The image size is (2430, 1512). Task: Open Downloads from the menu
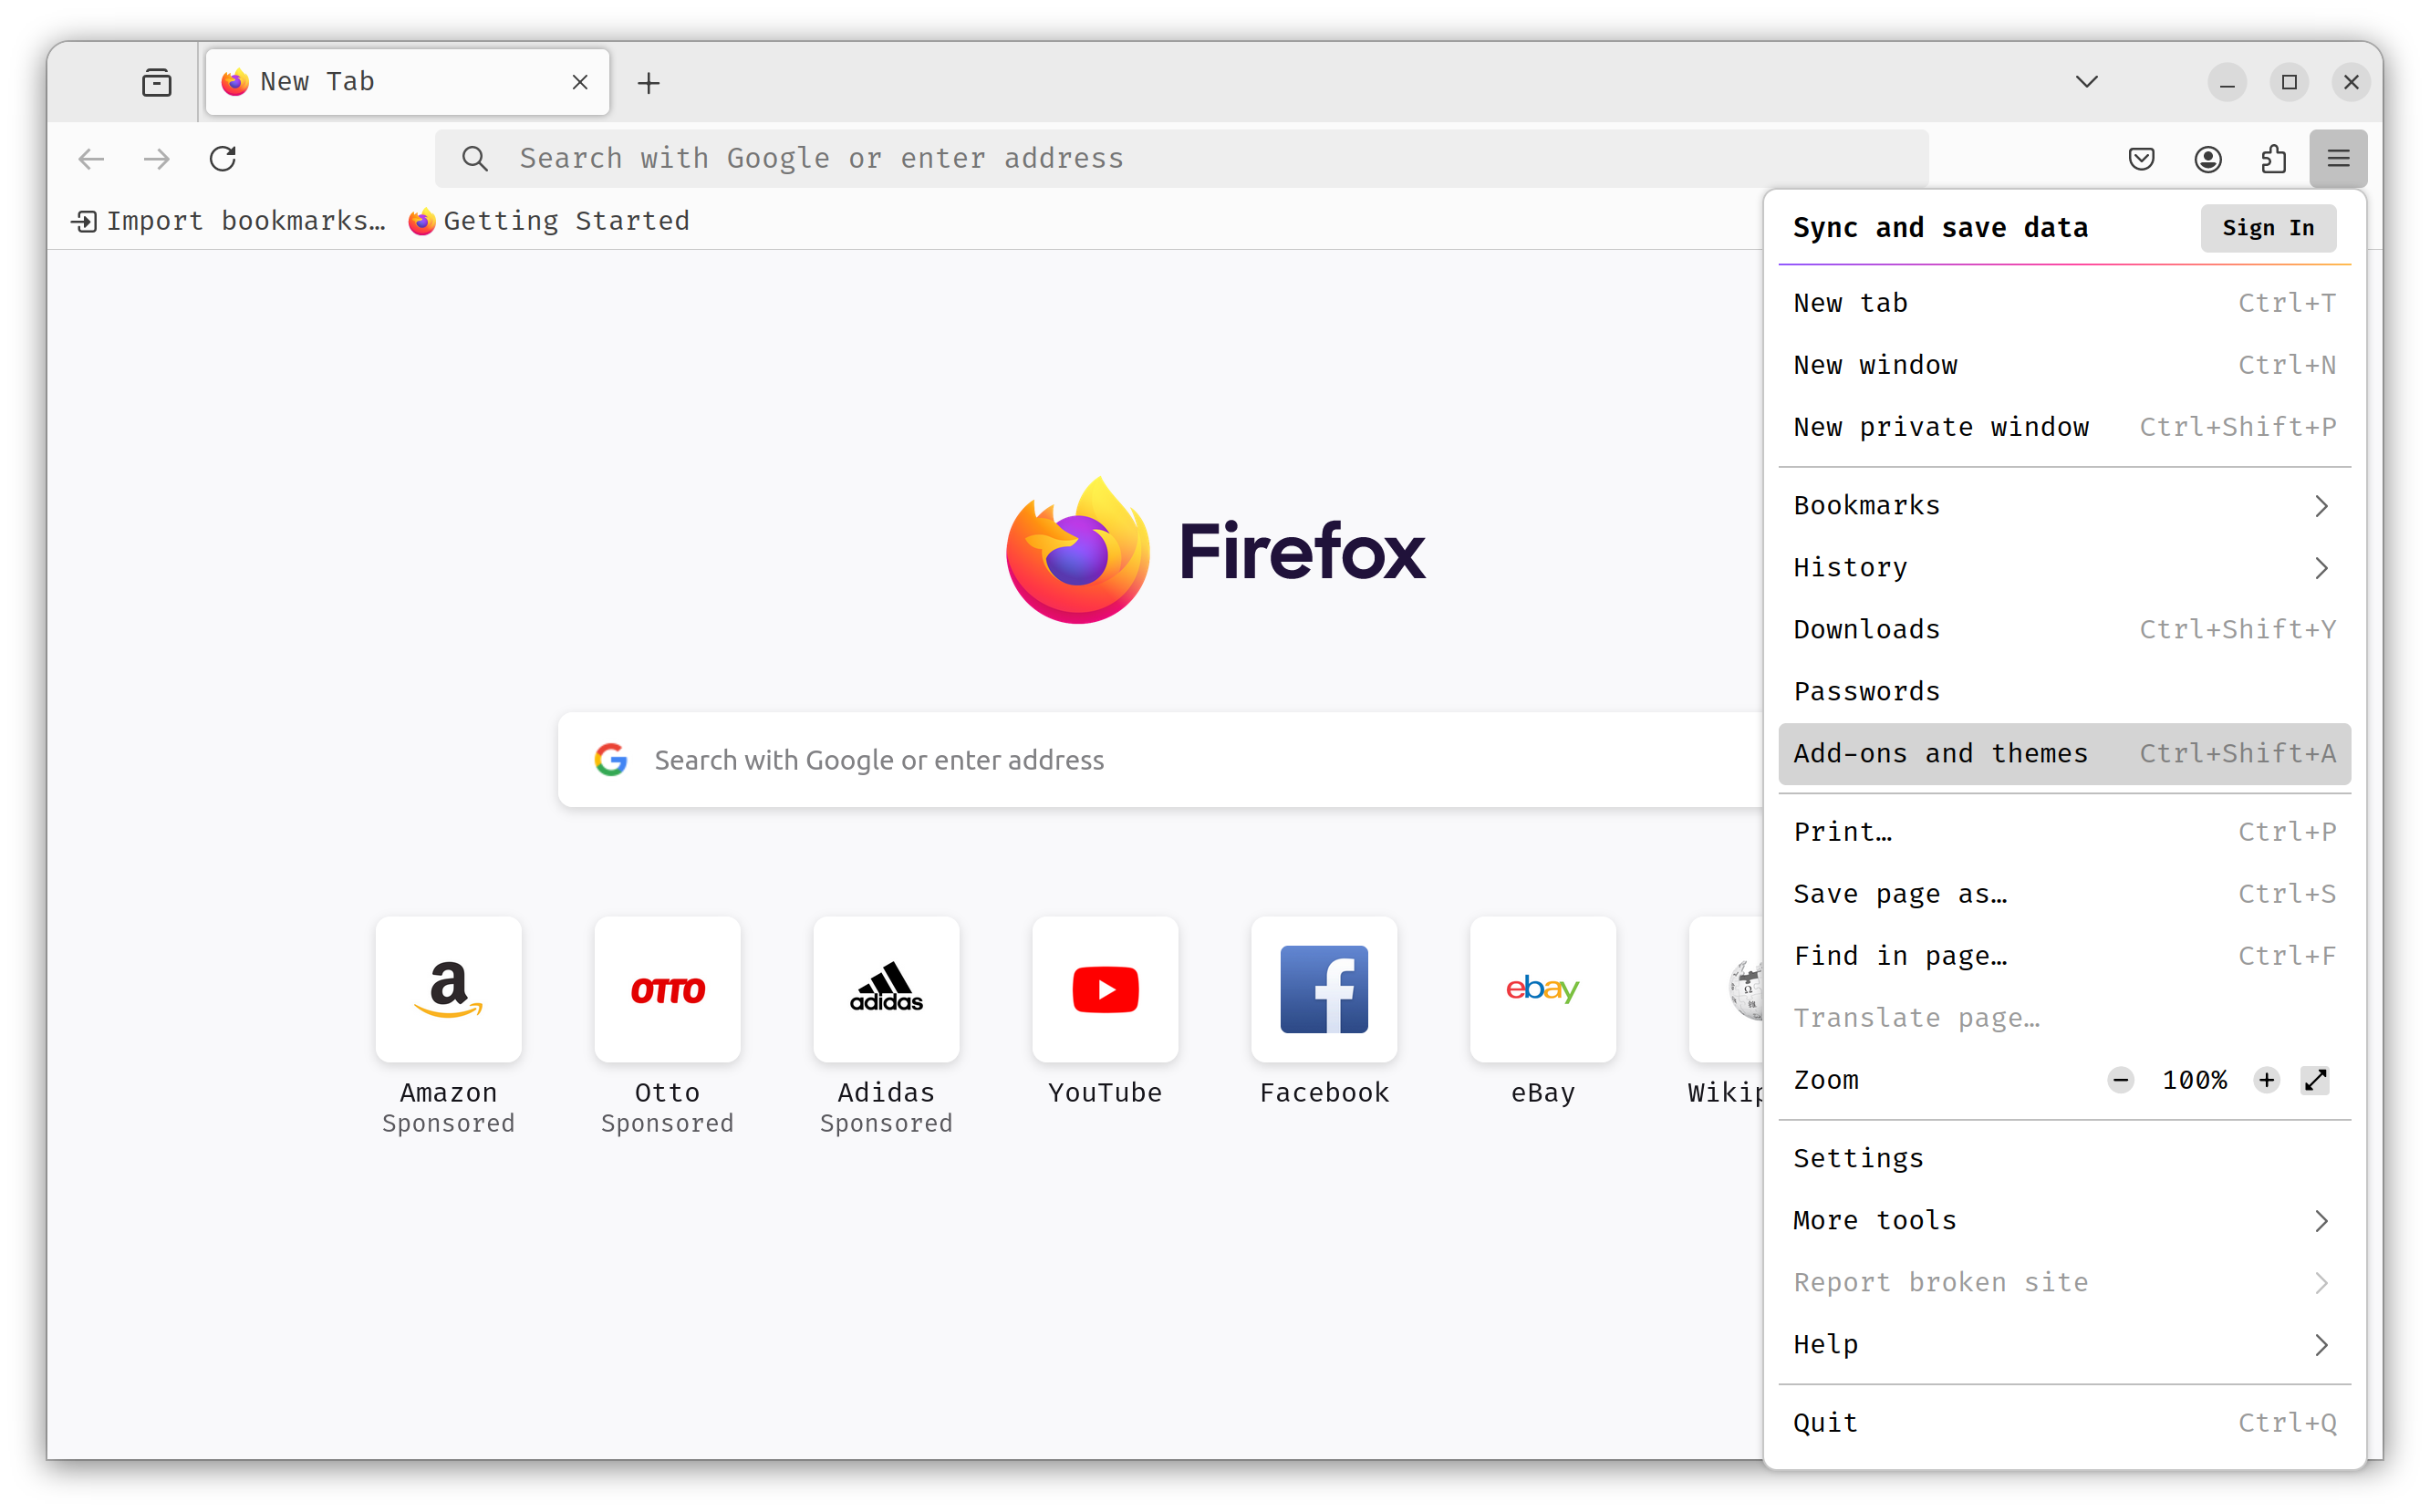(2064, 630)
